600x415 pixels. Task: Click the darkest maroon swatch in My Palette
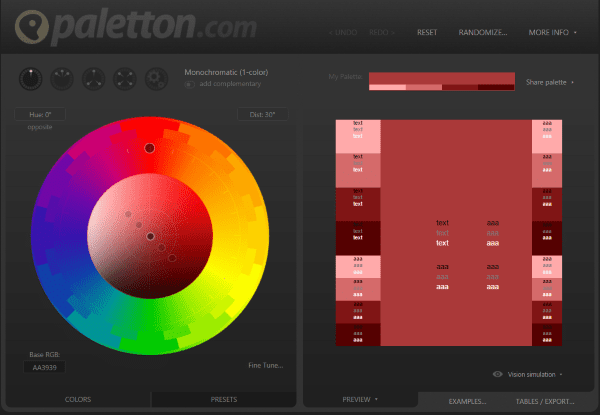(x=496, y=88)
